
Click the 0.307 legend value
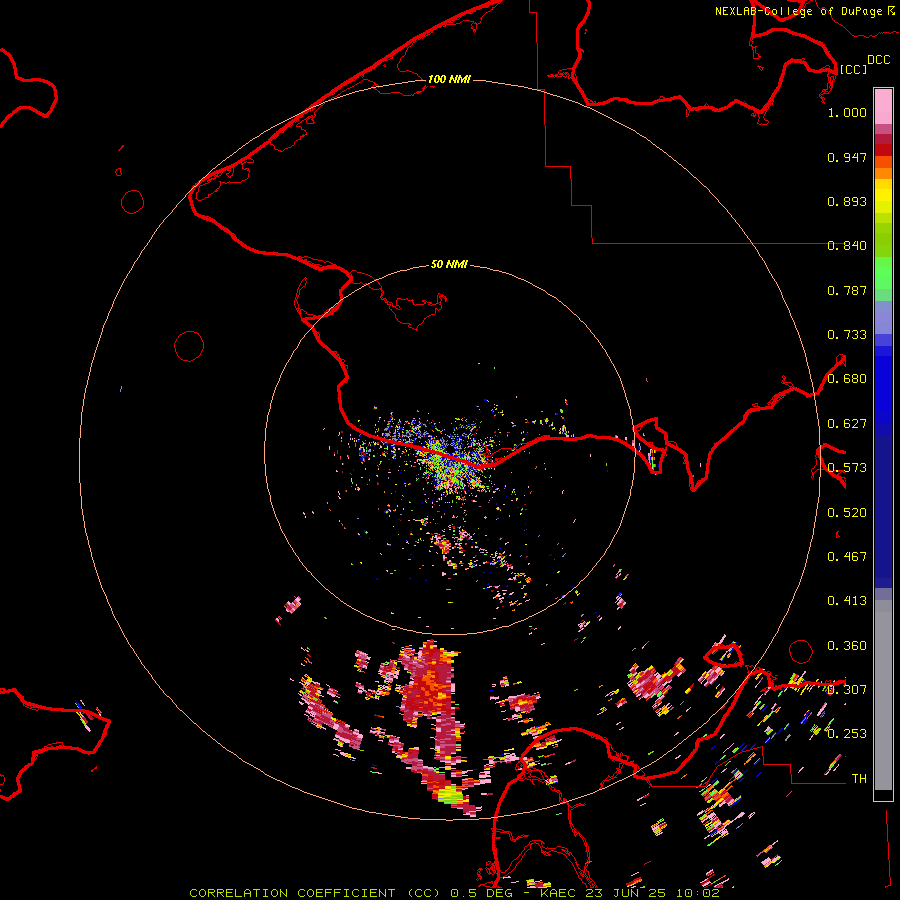(847, 690)
